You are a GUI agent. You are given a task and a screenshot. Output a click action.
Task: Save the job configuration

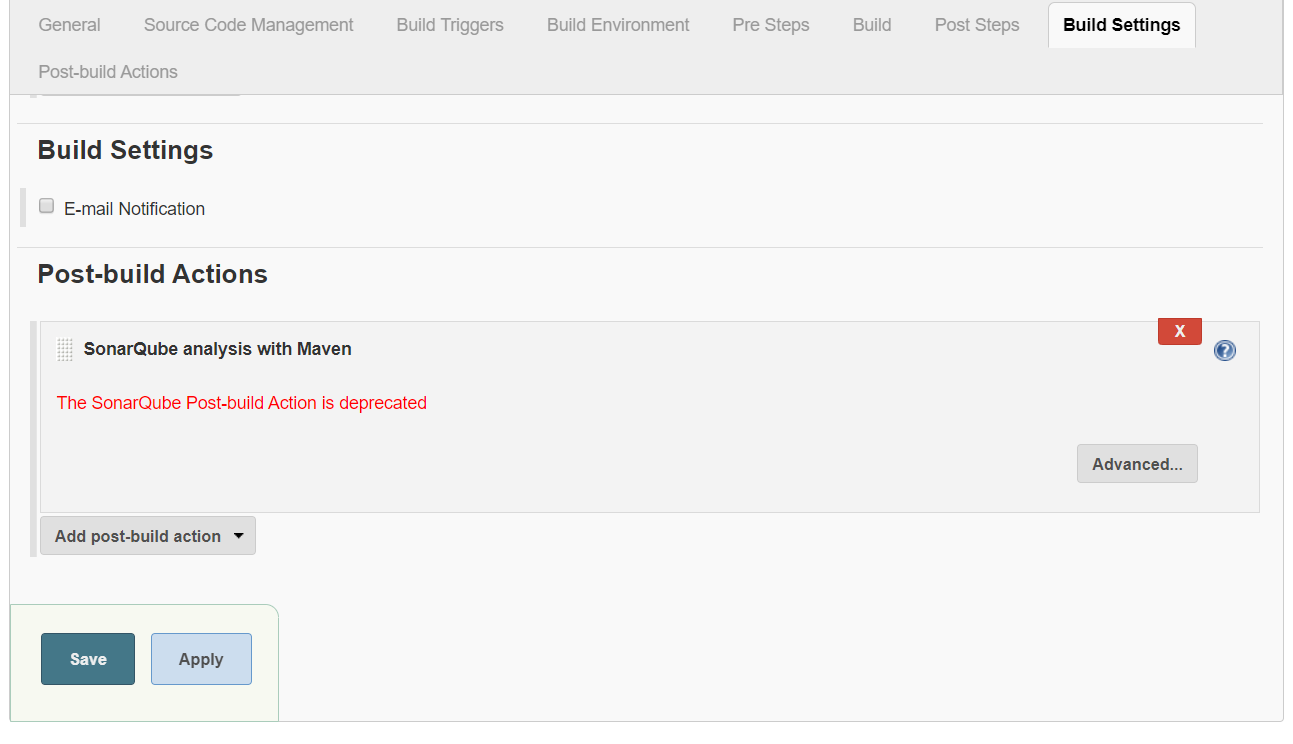click(88, 659)
